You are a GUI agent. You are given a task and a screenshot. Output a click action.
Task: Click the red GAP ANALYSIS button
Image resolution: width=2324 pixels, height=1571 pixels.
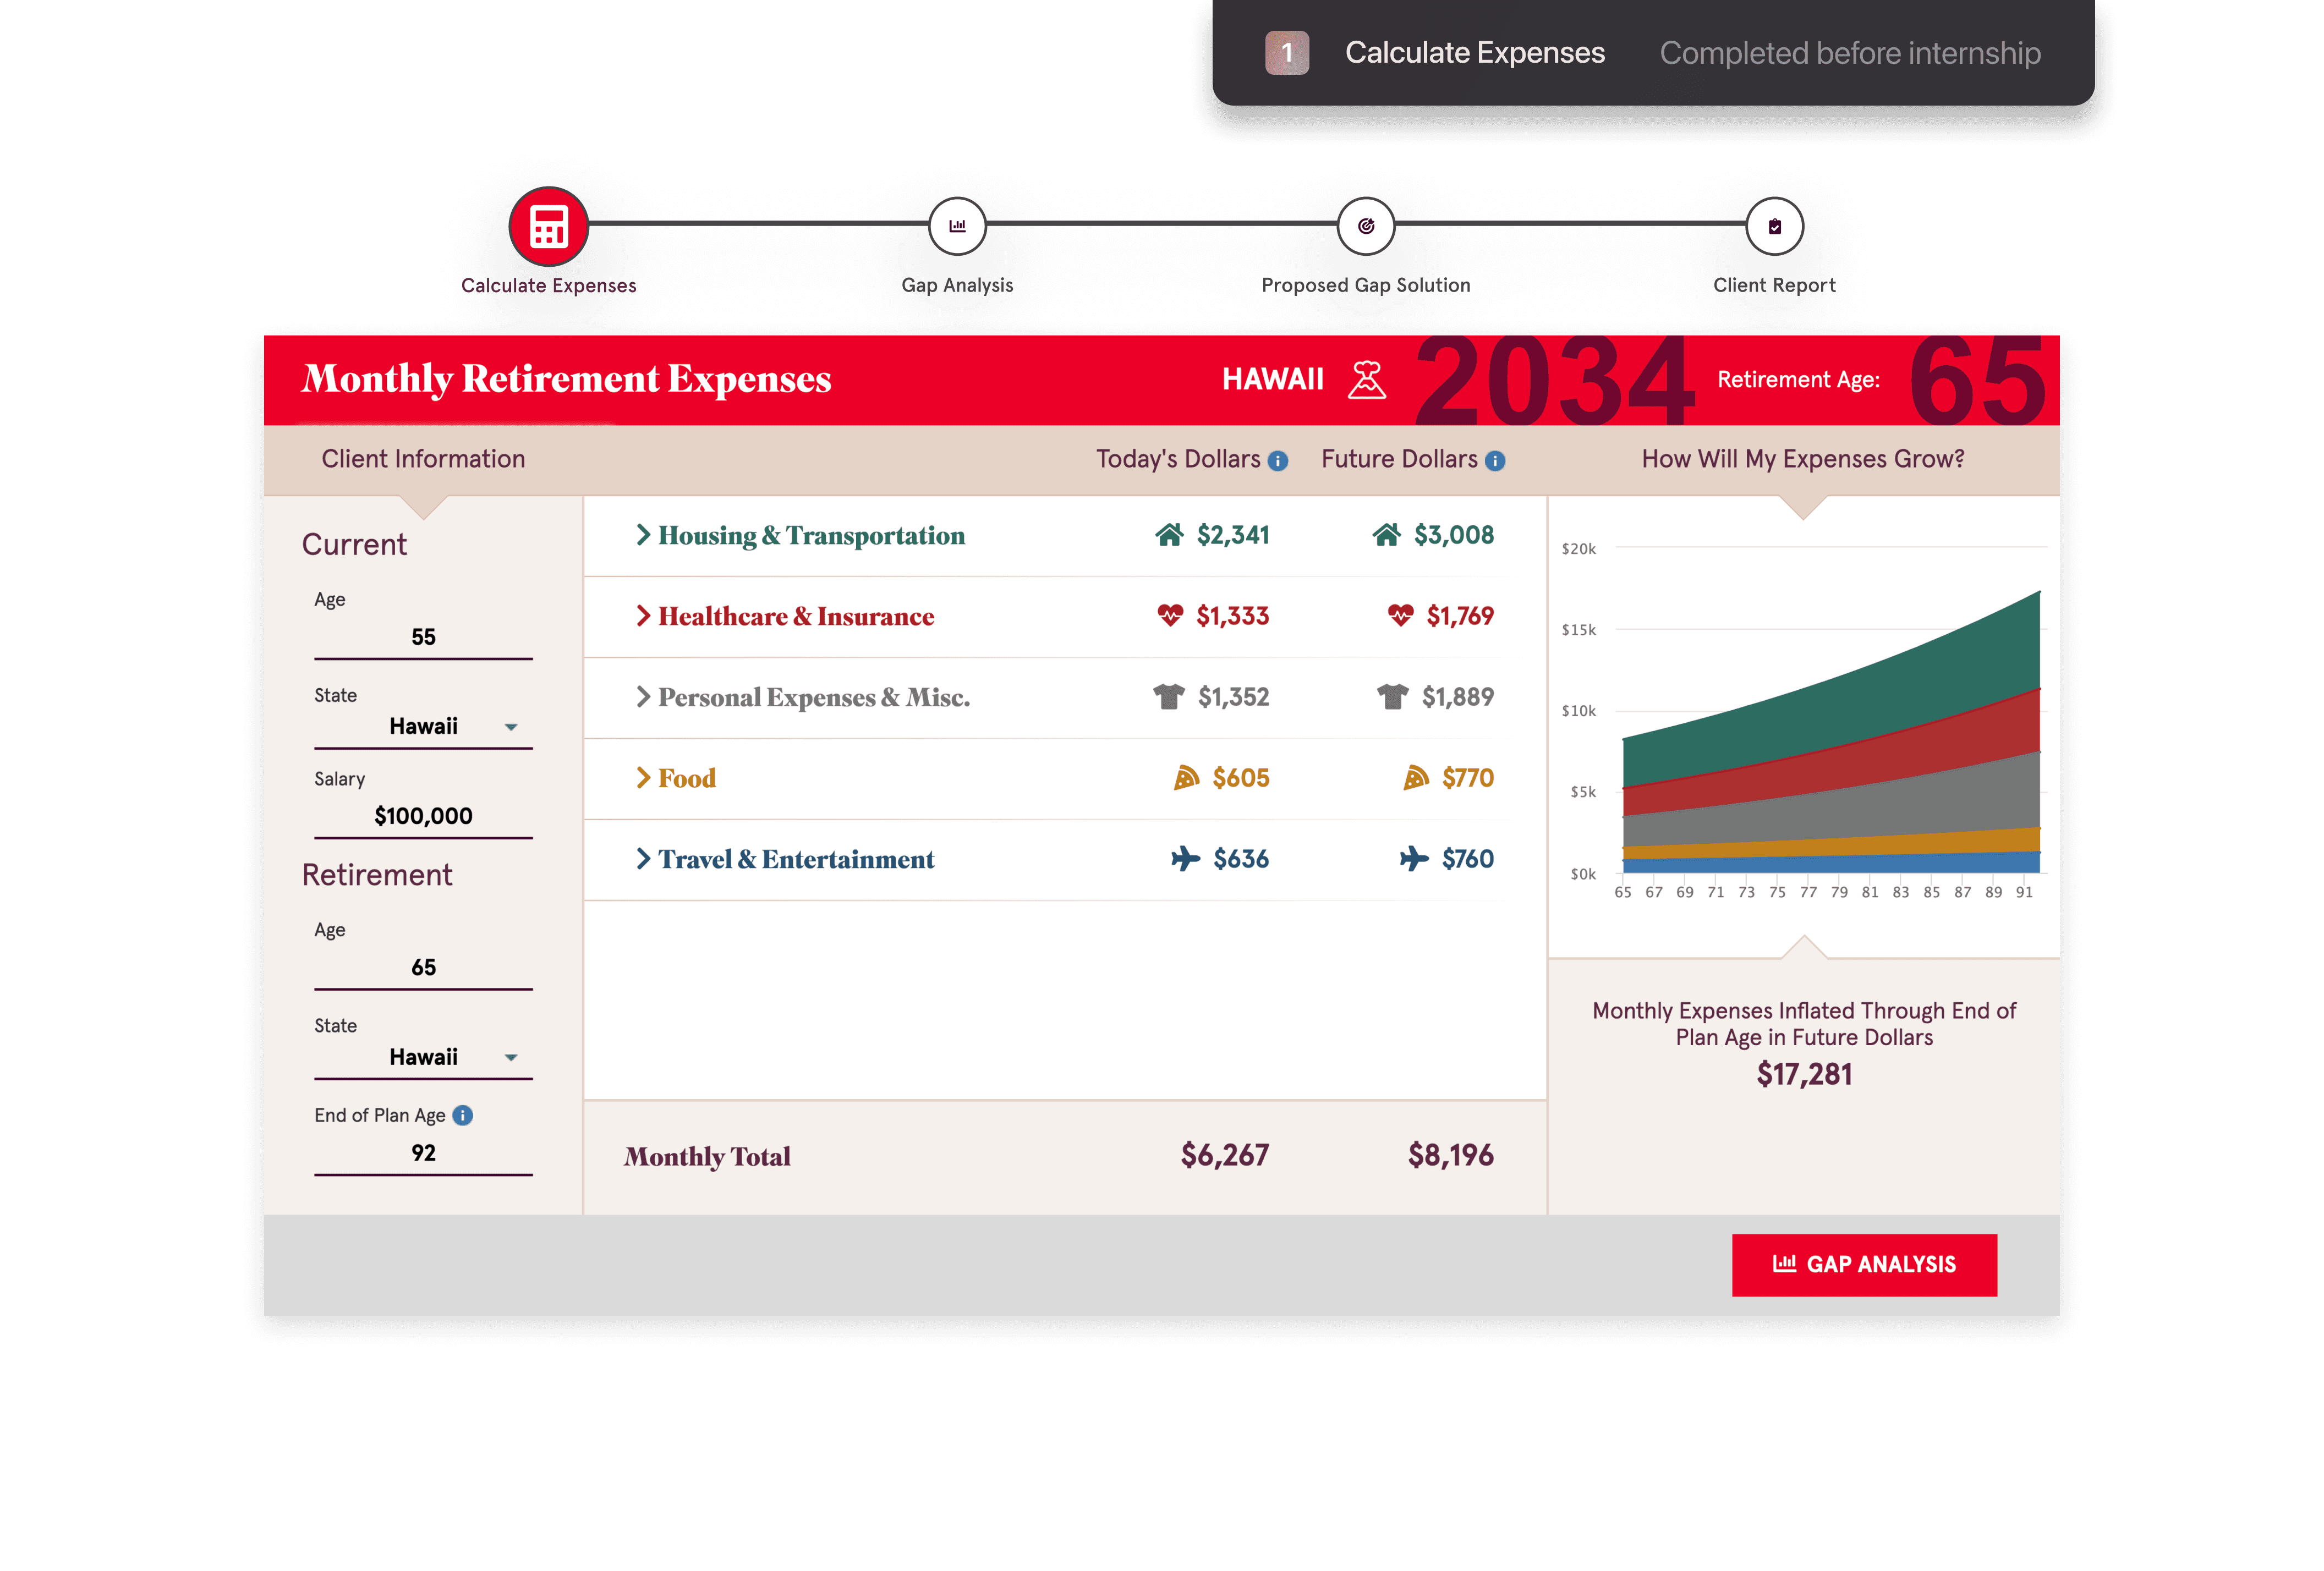(x=1864, y=1265)
